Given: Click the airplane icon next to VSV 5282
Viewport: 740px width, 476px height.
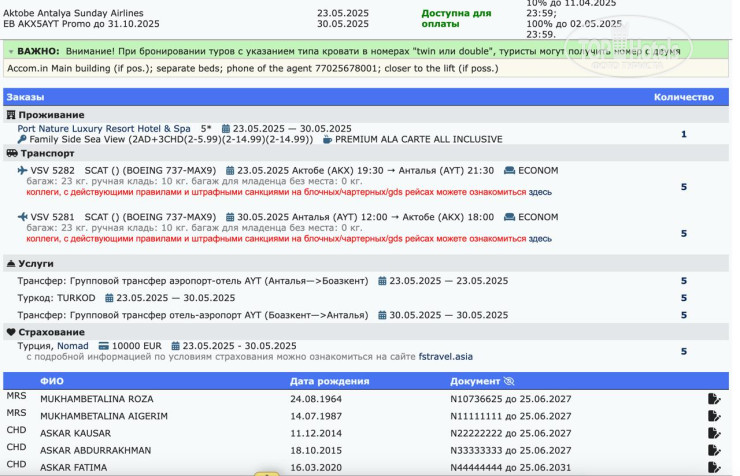Looking at the screenshot, I should [x=23, y=170].
